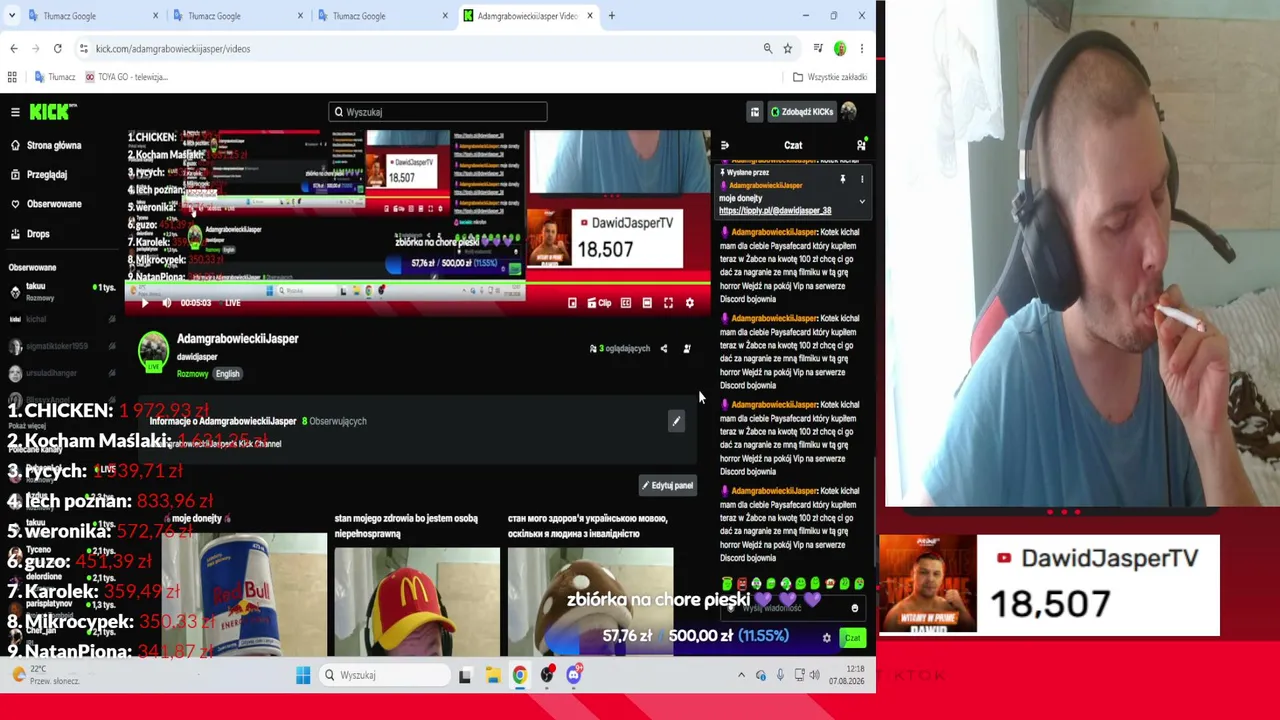Click the Edytuj panel button
Image resolution: width=1280 pixels, height=720 pixels.
[668, 486]
